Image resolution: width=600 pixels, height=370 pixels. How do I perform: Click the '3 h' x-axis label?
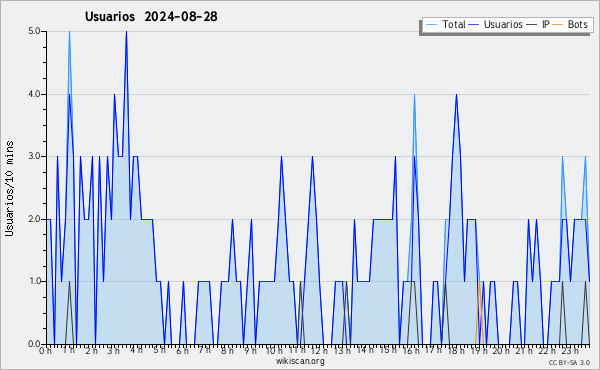point(114,350)
